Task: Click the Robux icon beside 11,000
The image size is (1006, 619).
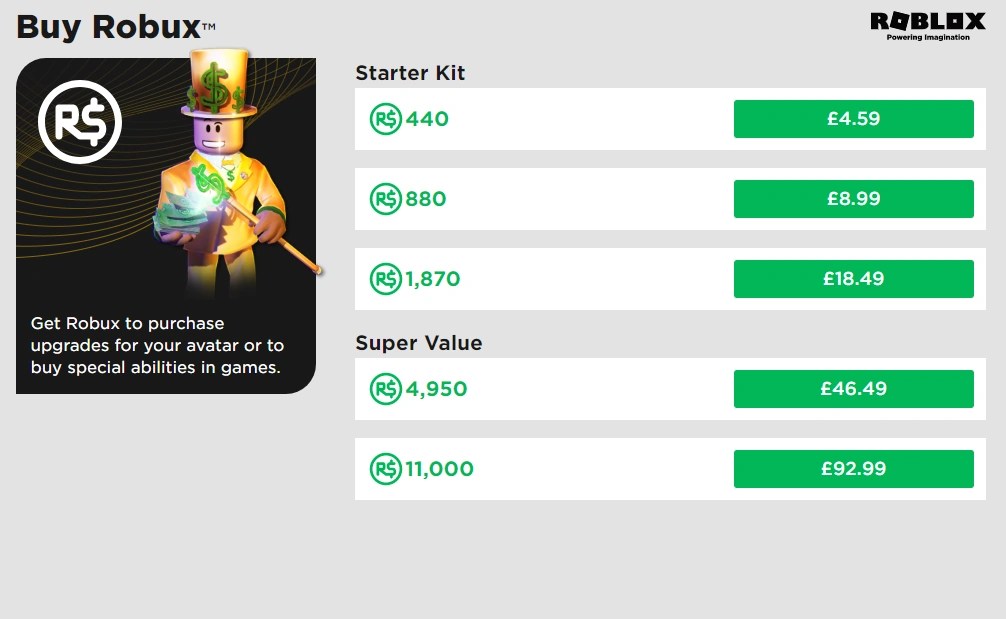Action: coord(386,469)
